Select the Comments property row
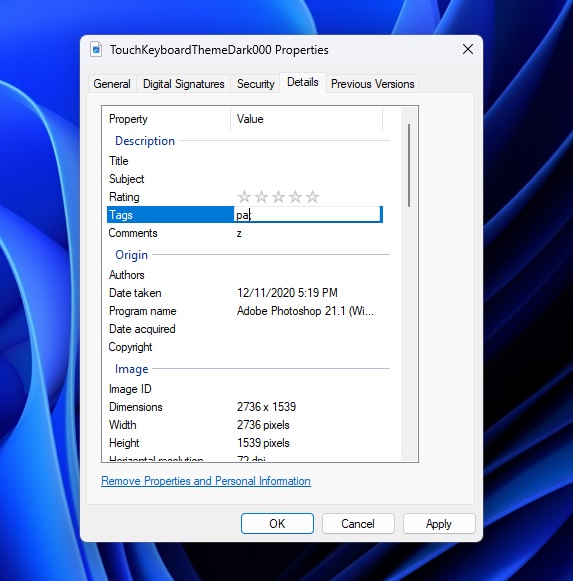 pos(245,233)
